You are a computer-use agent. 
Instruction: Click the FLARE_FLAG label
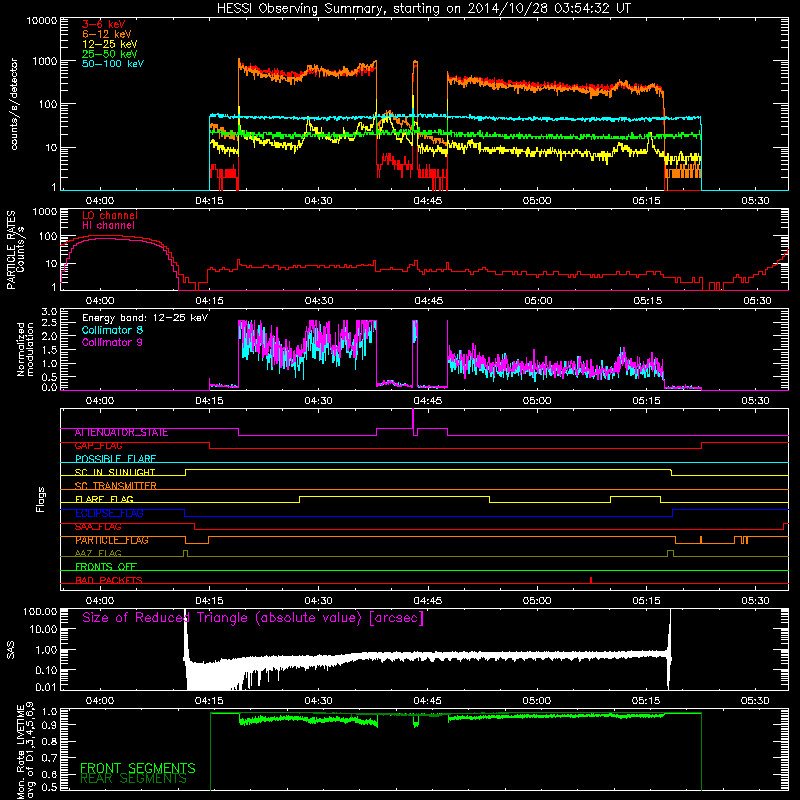(x=104, y=499)
